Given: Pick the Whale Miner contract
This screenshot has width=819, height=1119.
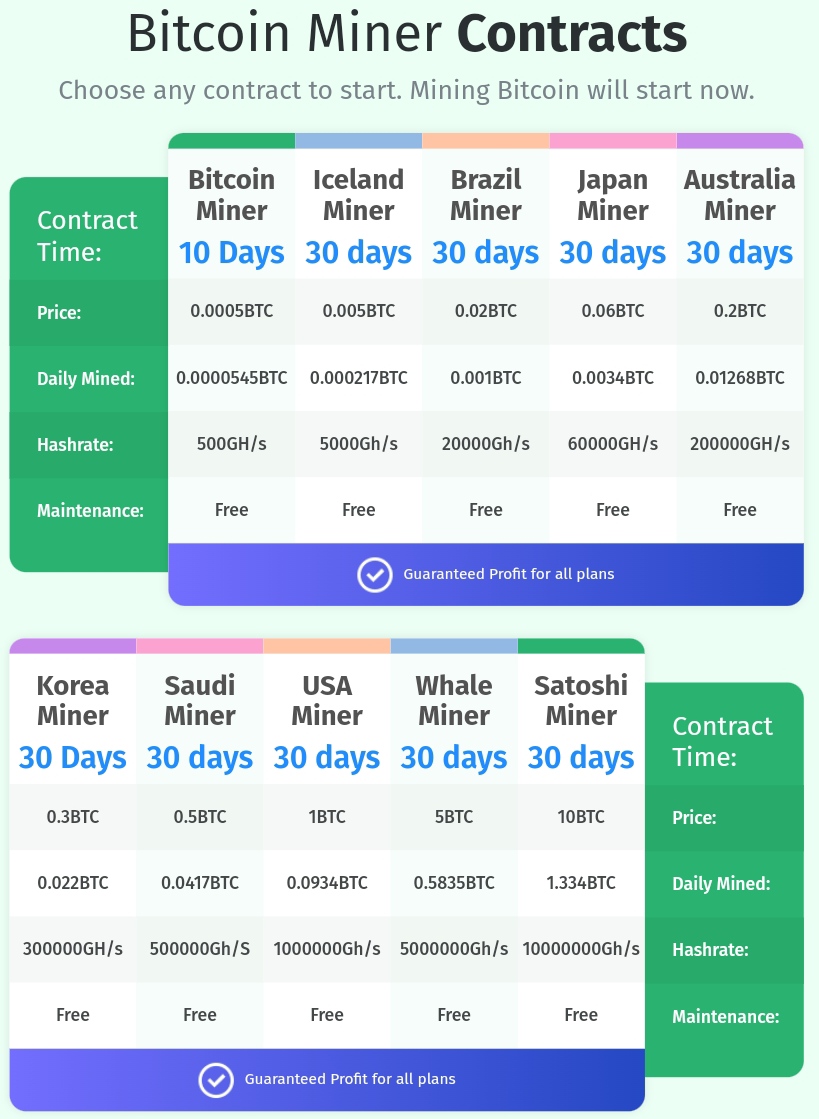Looking at the screenshot, I should pos(454,720).
